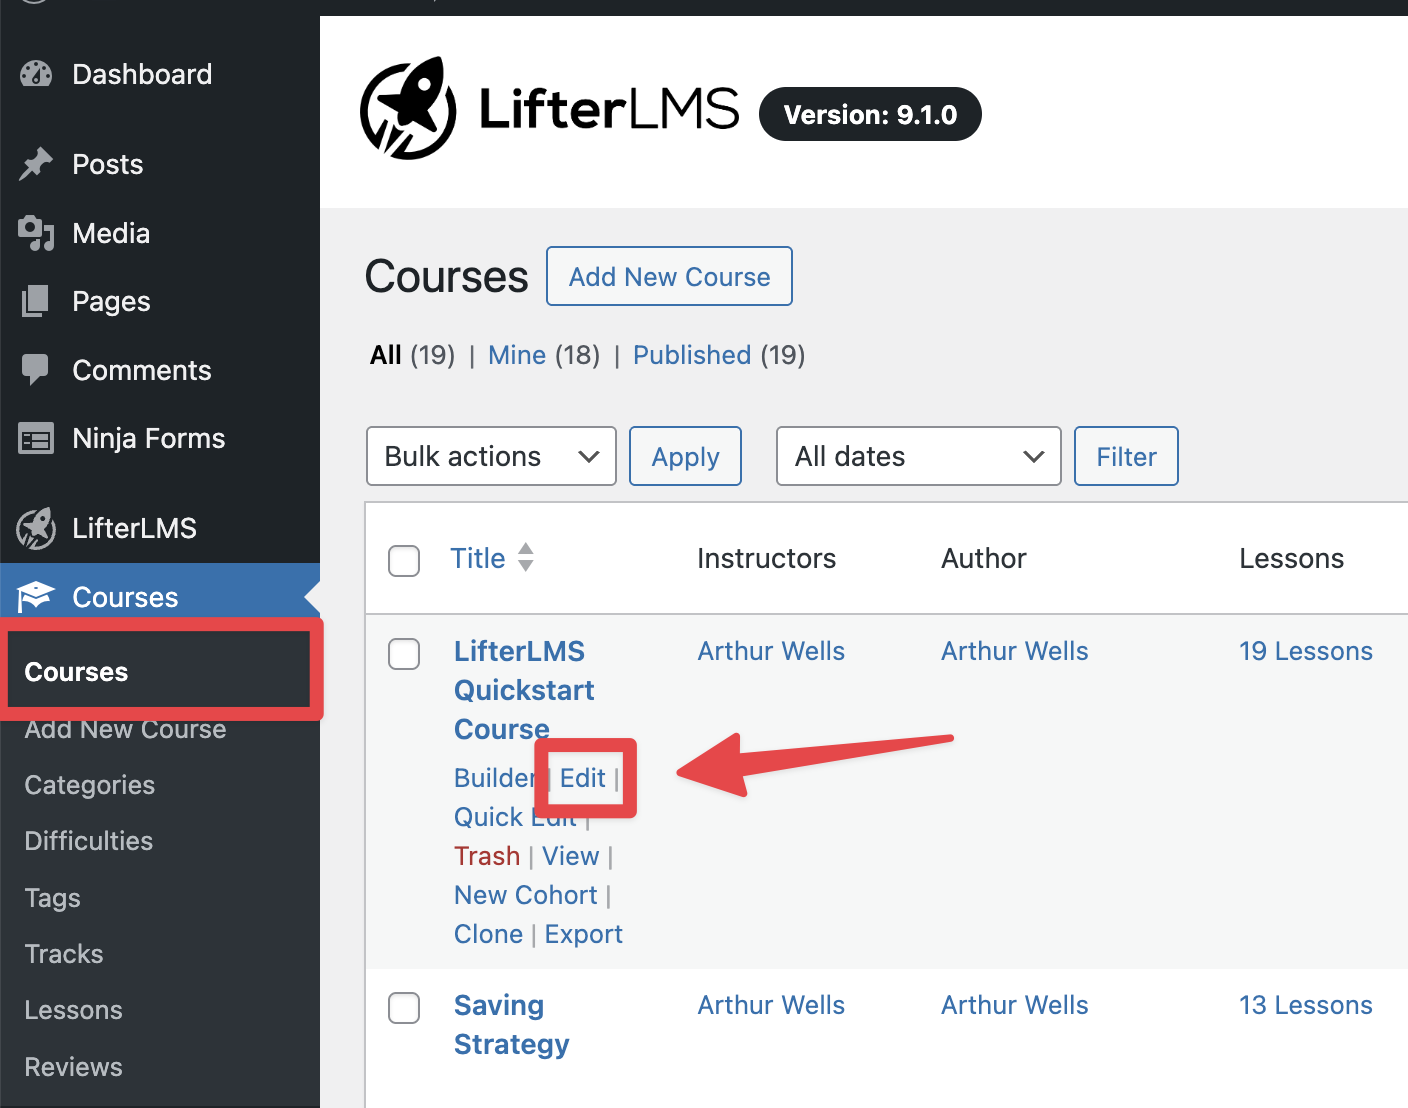
Task: Open the Reviews submenu item
Action: (x=73, y=1067)
